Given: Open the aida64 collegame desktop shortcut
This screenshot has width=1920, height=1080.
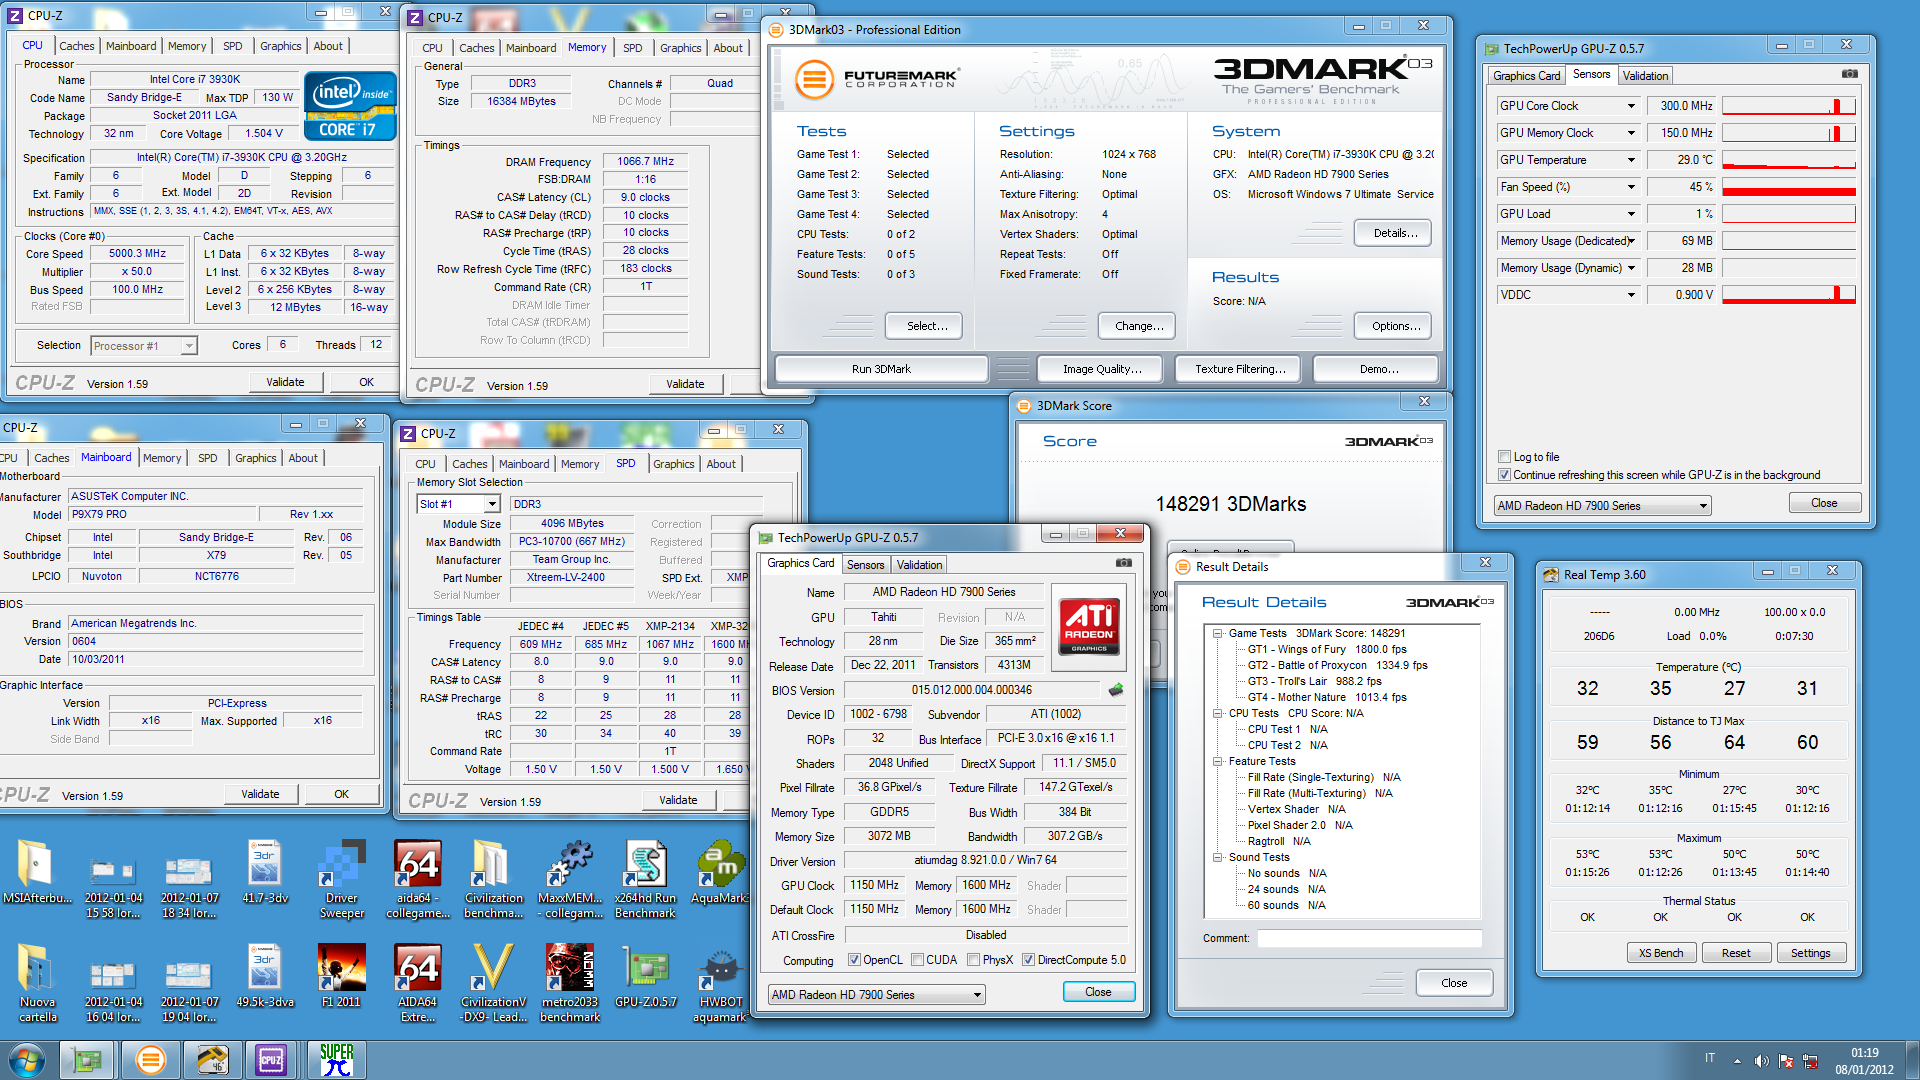Looking at the screenshot, I should pyautogui.click(x=418, y=879).
